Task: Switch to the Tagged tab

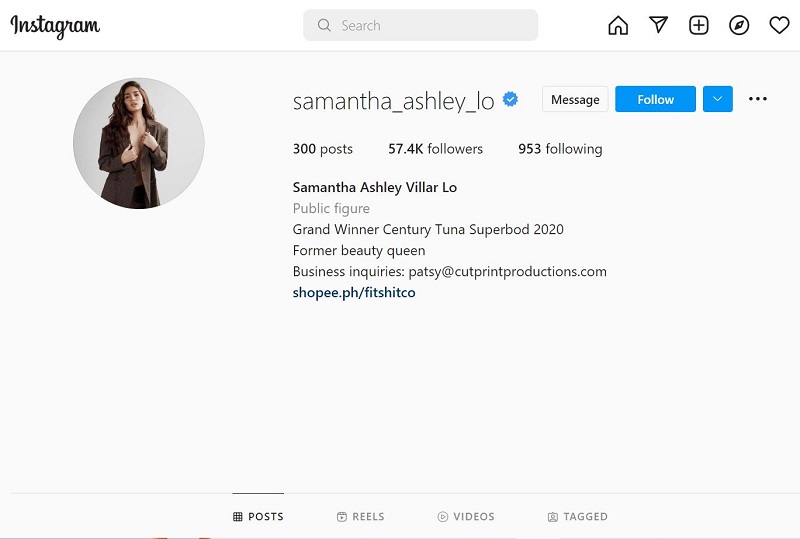Action: pyautogui.click(x=578, y=517)
